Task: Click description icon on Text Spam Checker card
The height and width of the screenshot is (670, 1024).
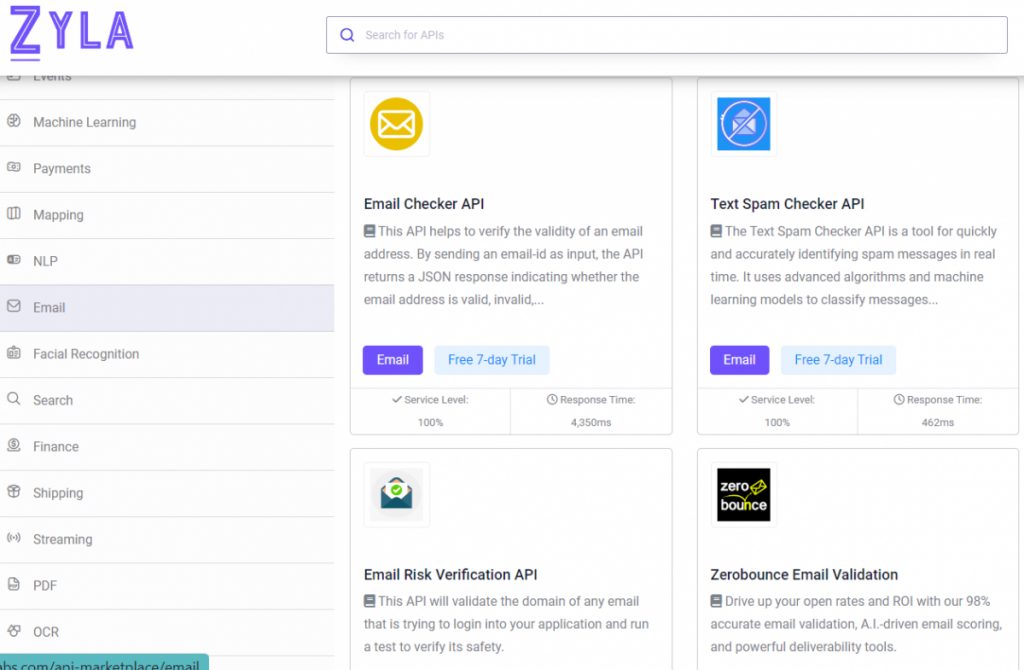Action: [x=716, y=231]
